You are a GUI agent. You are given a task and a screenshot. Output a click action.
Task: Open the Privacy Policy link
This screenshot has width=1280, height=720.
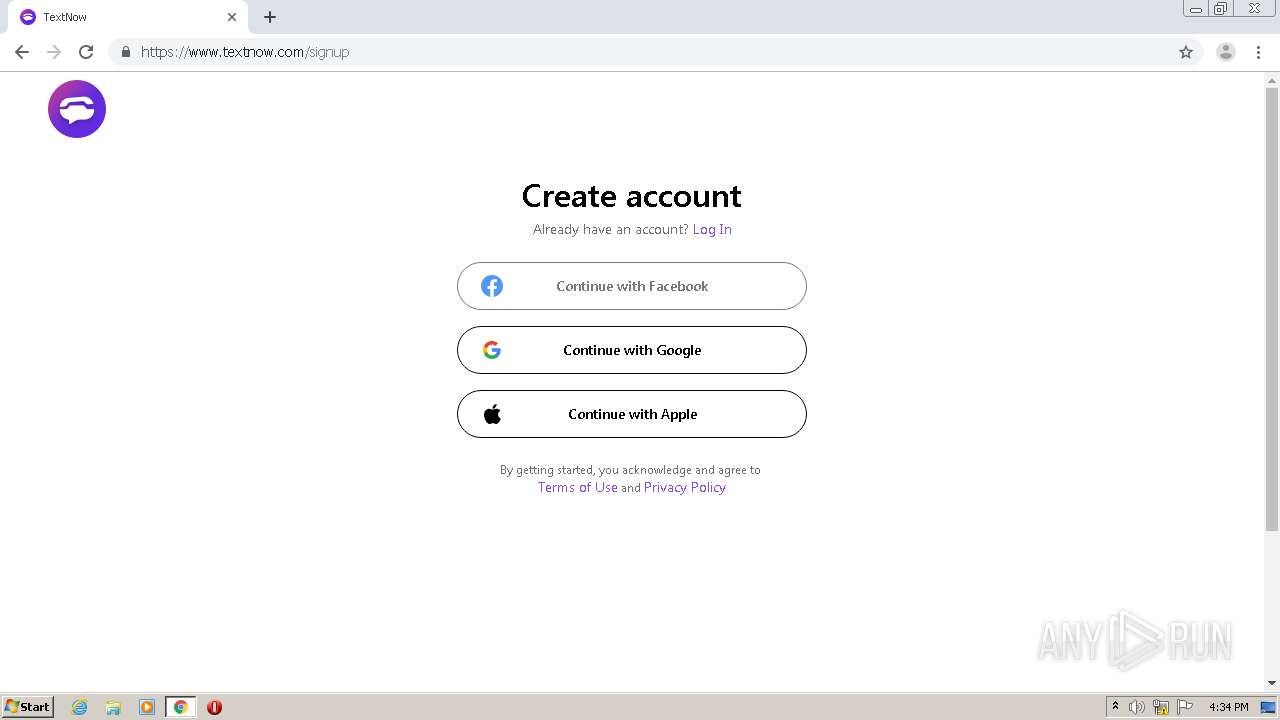coord(685,487)
